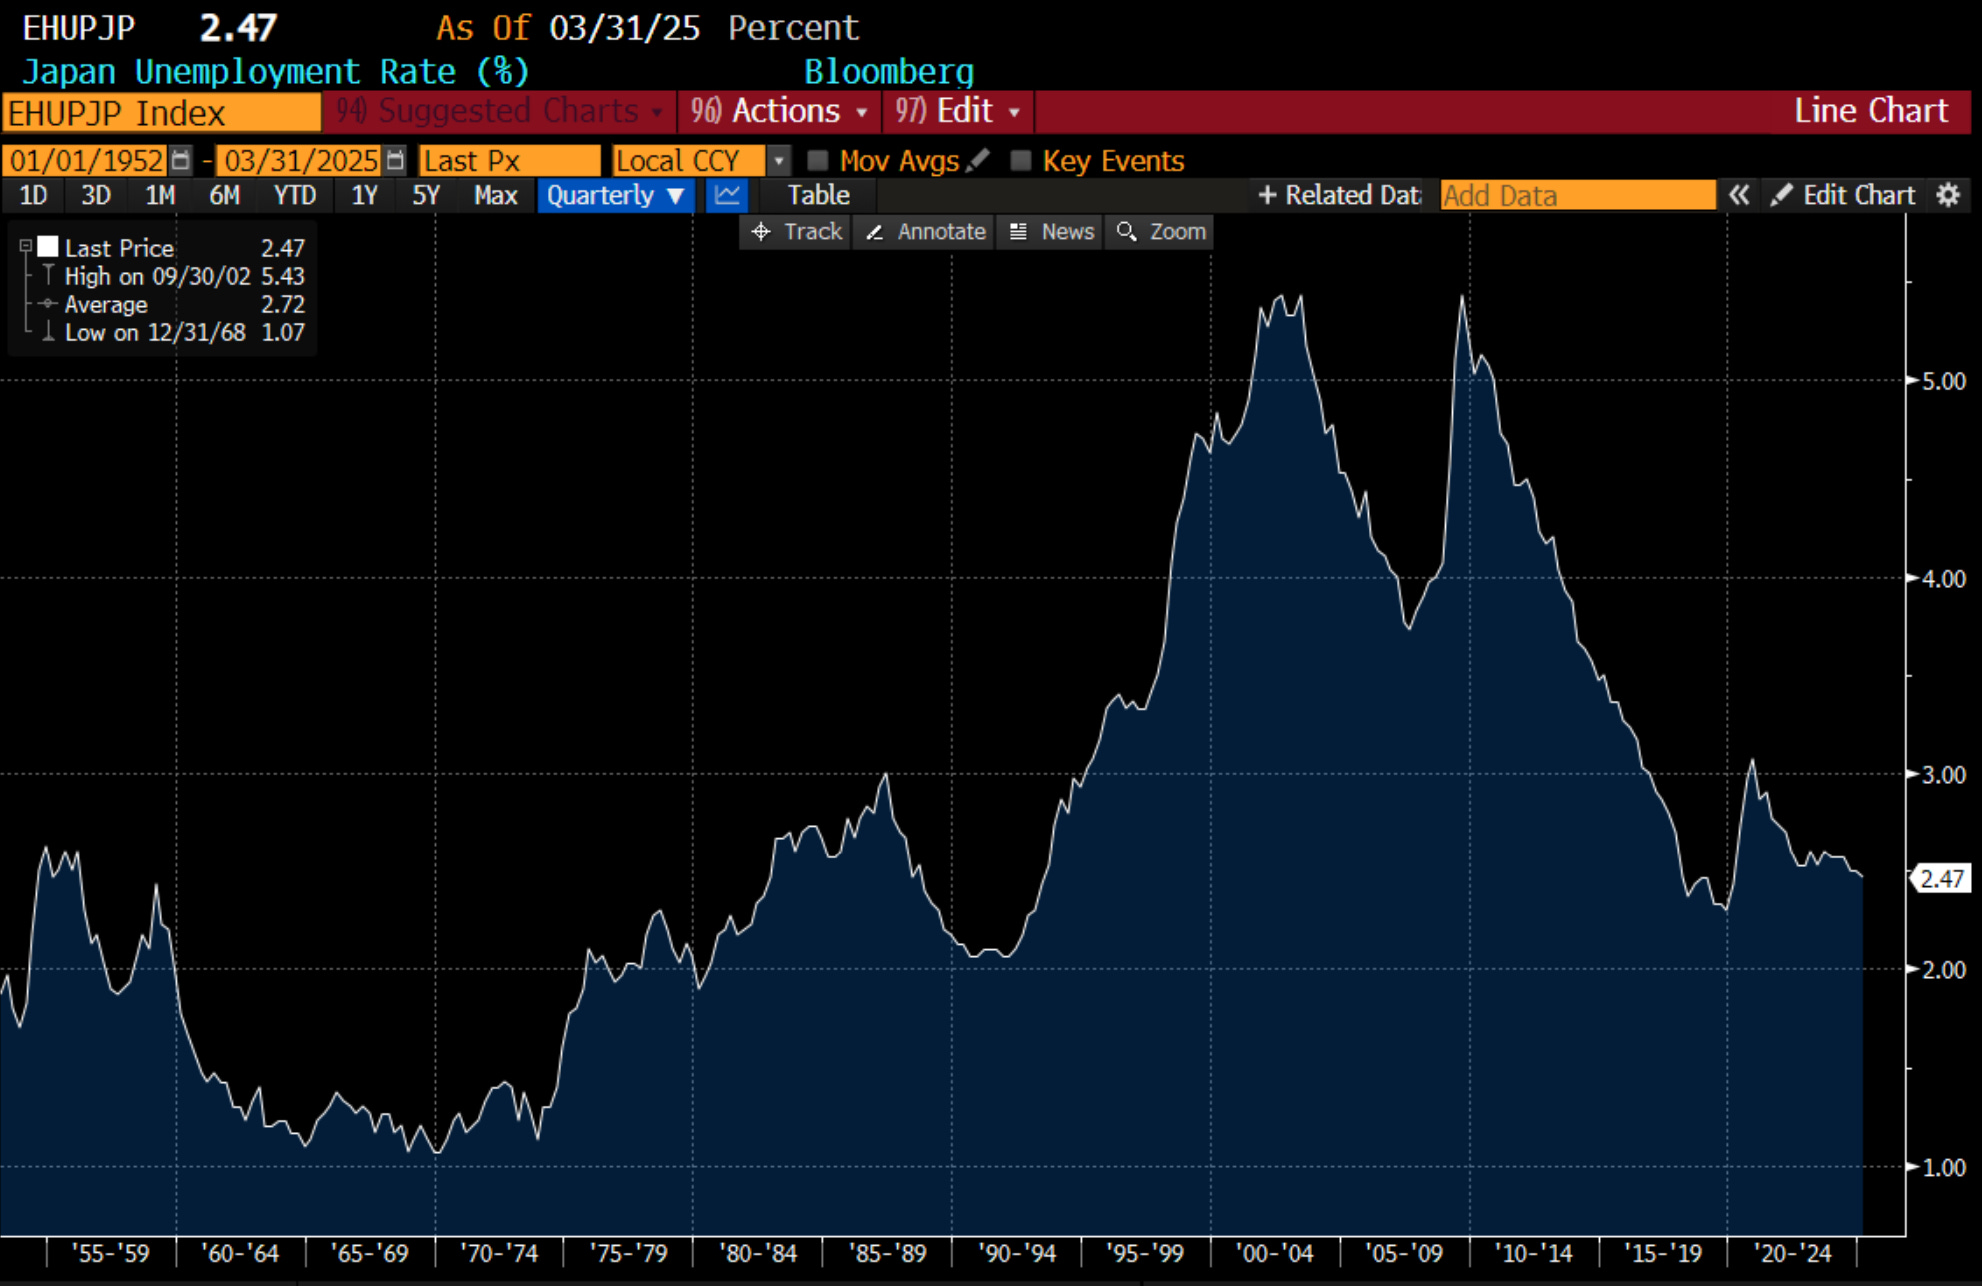The image size is (1982, 1286).
Task: Click the Last Price white color swatch
Action: [48, 246]
